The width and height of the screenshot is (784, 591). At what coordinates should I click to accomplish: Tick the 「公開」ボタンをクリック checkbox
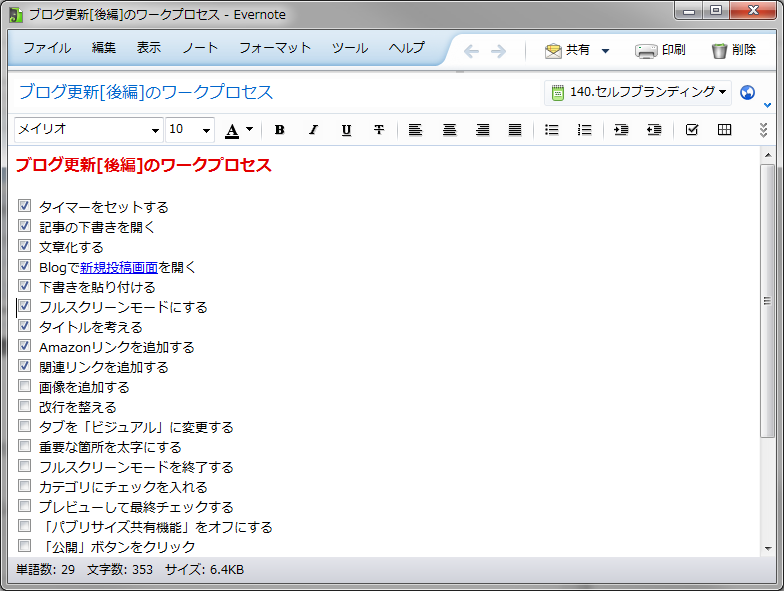[x=25, y=547]
